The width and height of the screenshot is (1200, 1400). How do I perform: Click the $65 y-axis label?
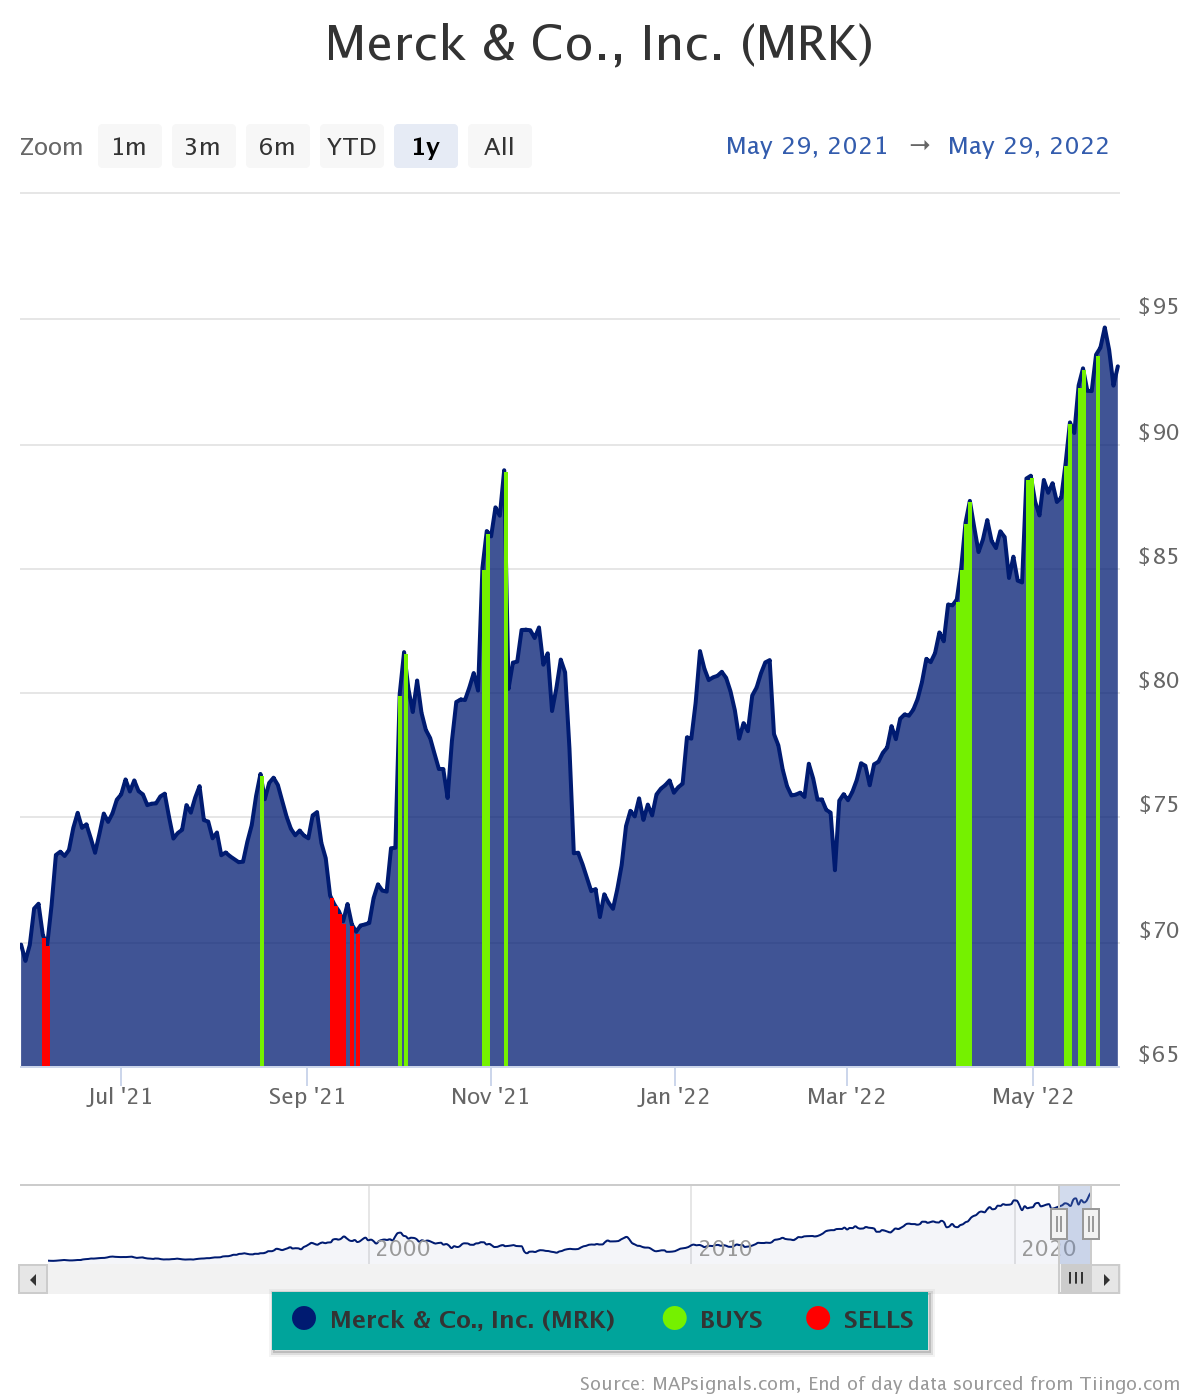coord(1159,1054)
